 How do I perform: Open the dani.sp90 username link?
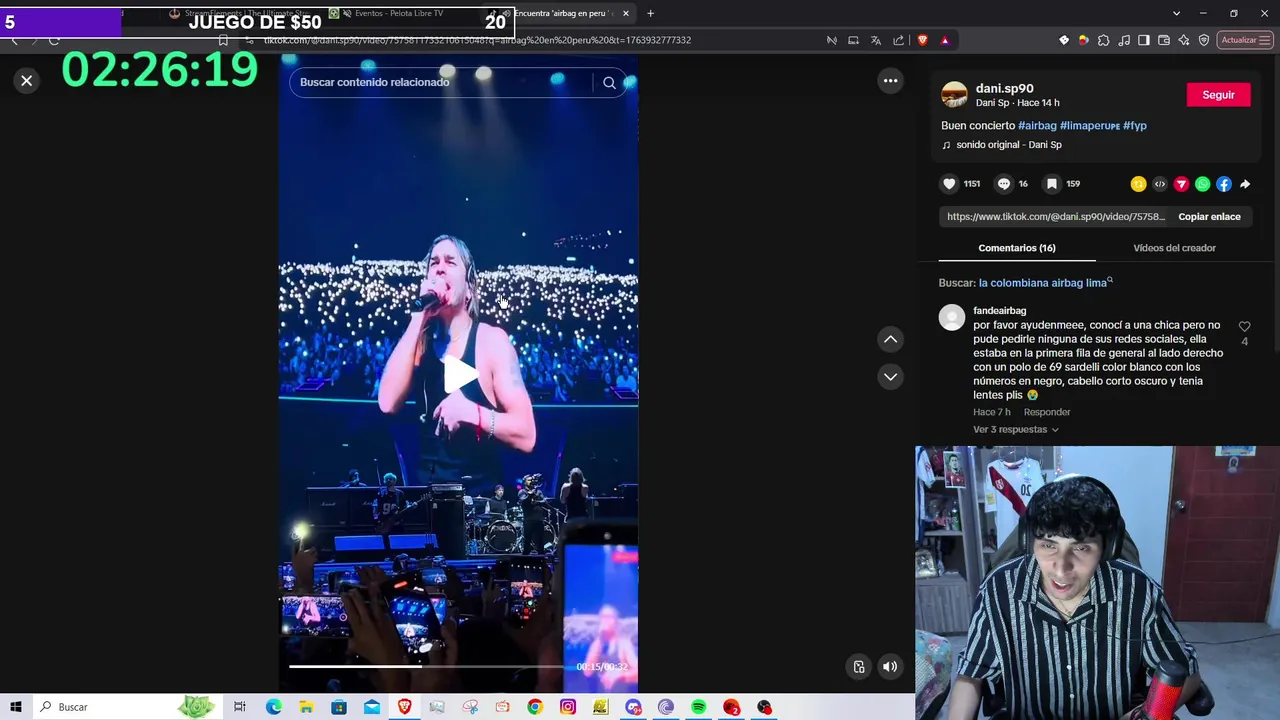tap(1004, 88)
